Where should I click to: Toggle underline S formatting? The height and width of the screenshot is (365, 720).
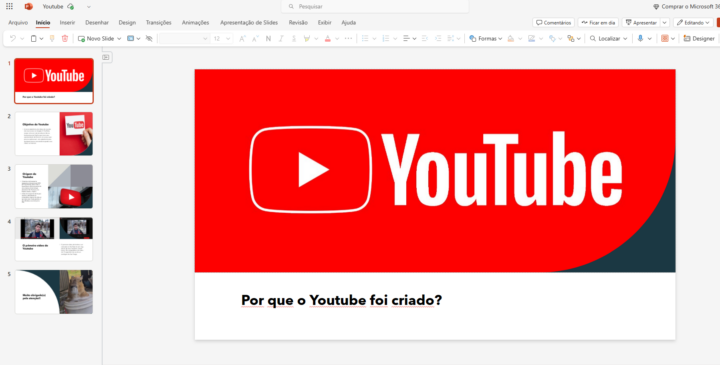[294, 39]
